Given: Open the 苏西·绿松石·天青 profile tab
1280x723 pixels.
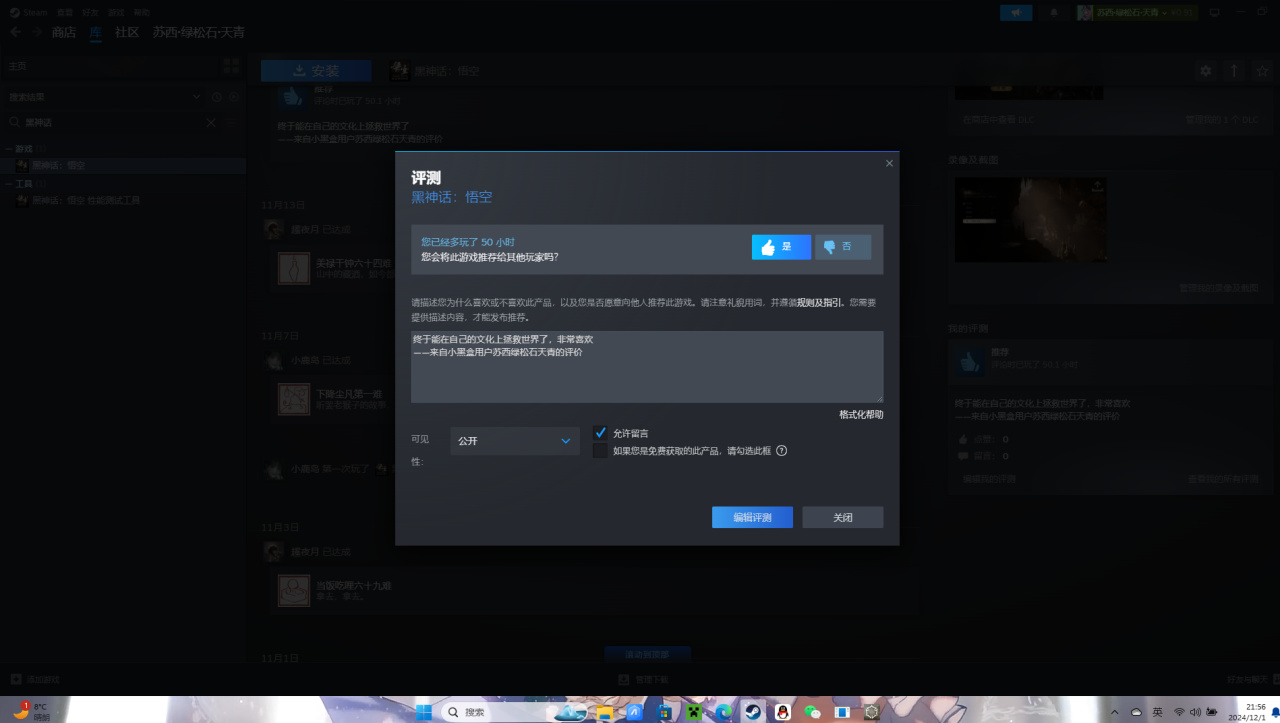Looking at the screenshot, I should tap(198, 32).
